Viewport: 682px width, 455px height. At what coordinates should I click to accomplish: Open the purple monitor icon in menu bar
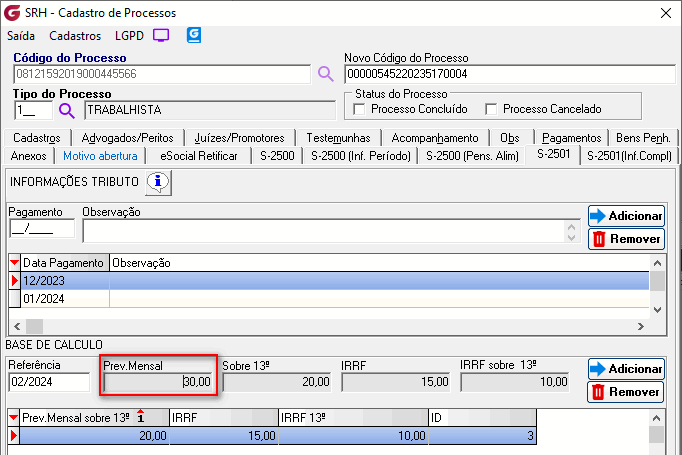(161, 35)
